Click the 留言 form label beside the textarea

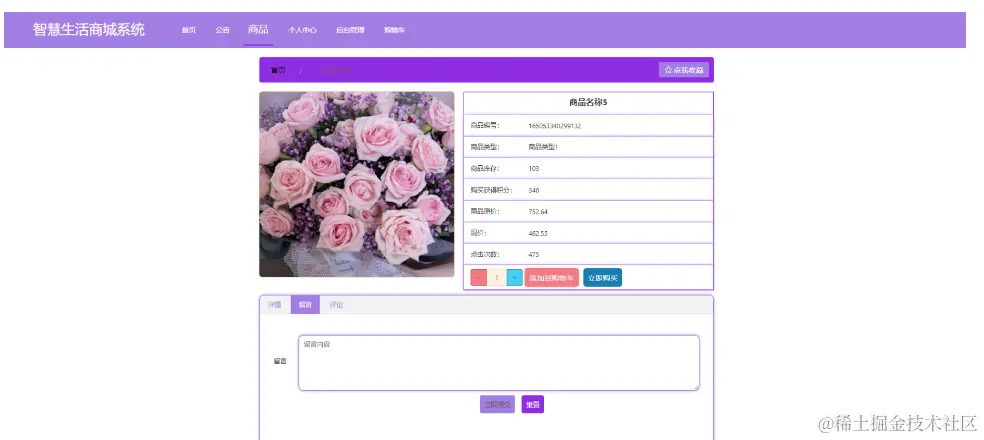pos(280,361)
